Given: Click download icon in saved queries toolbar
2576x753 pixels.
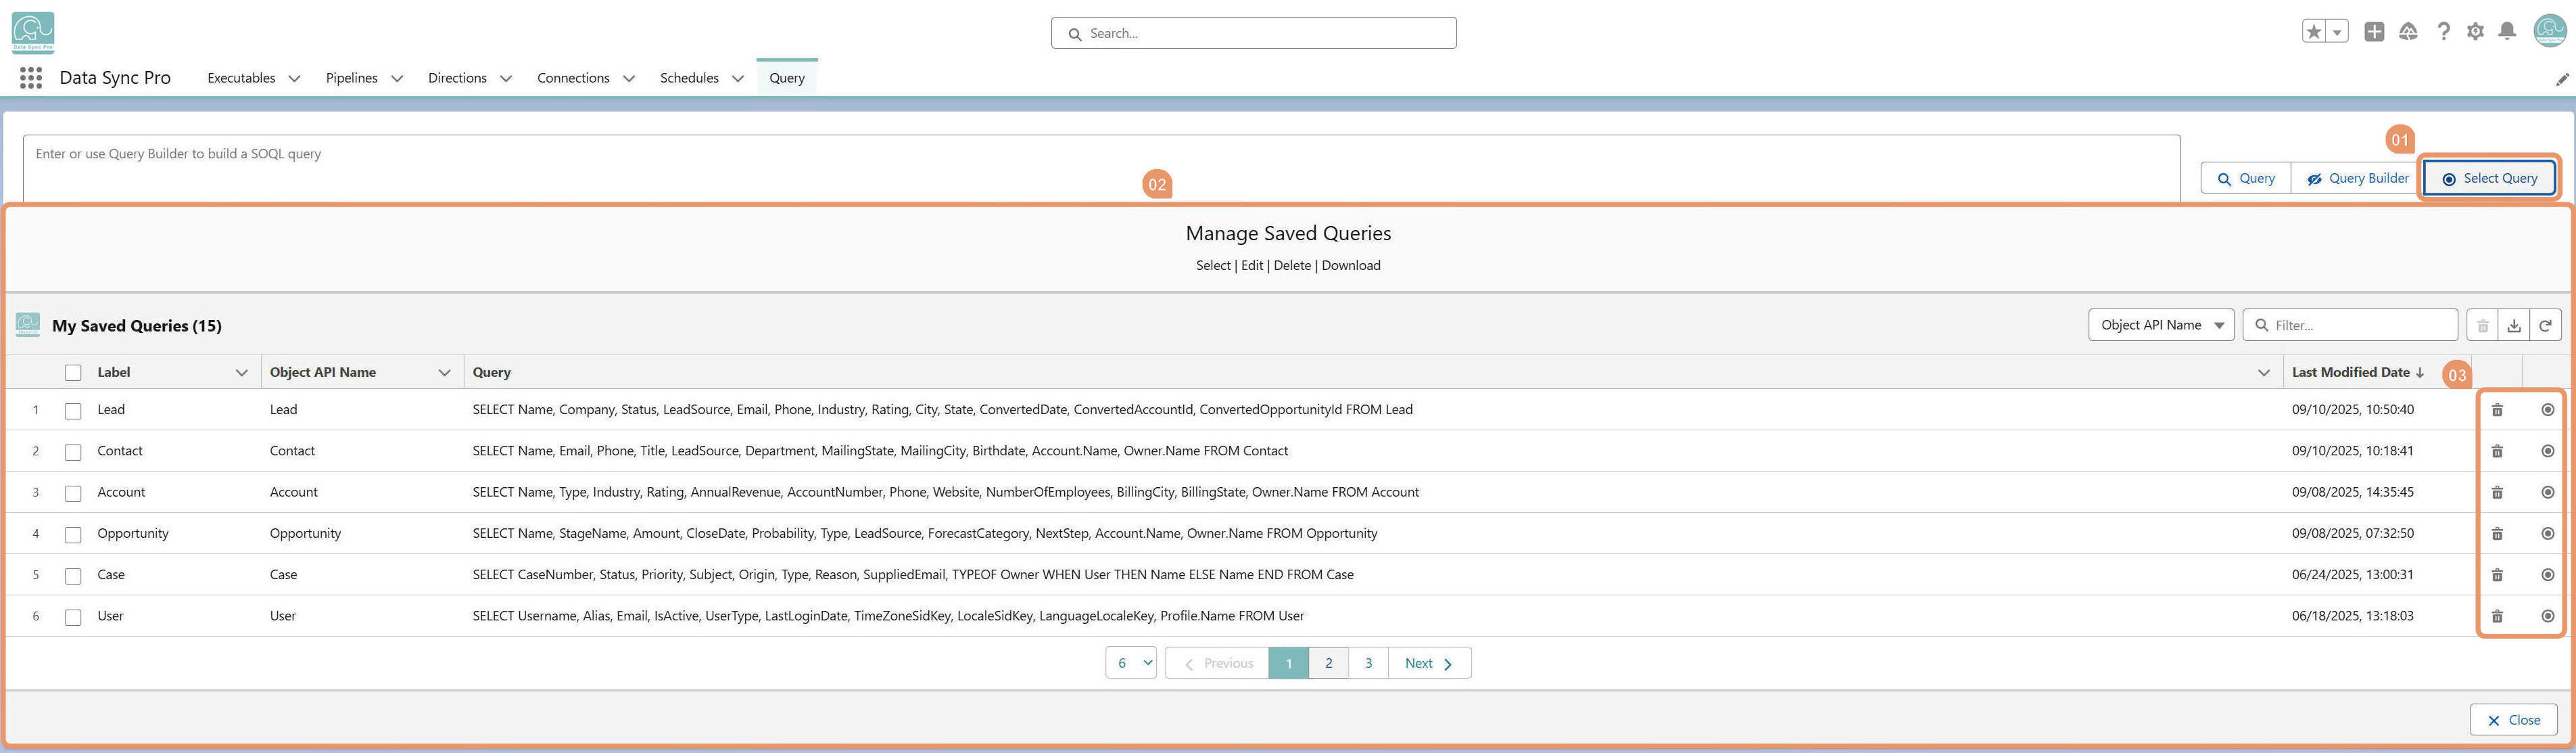Looking at the screenshot, I should click(2513, 326).
